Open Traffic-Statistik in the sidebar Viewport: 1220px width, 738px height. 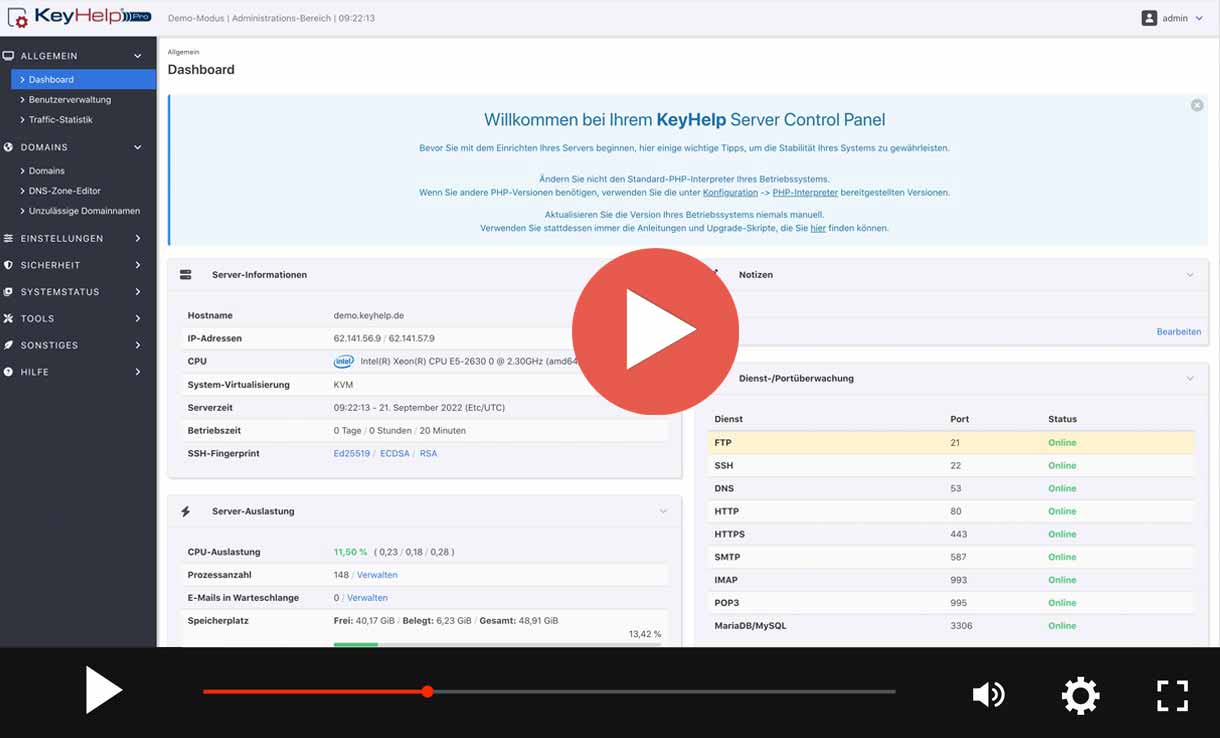pyautogui.click(x=60, y=120)
